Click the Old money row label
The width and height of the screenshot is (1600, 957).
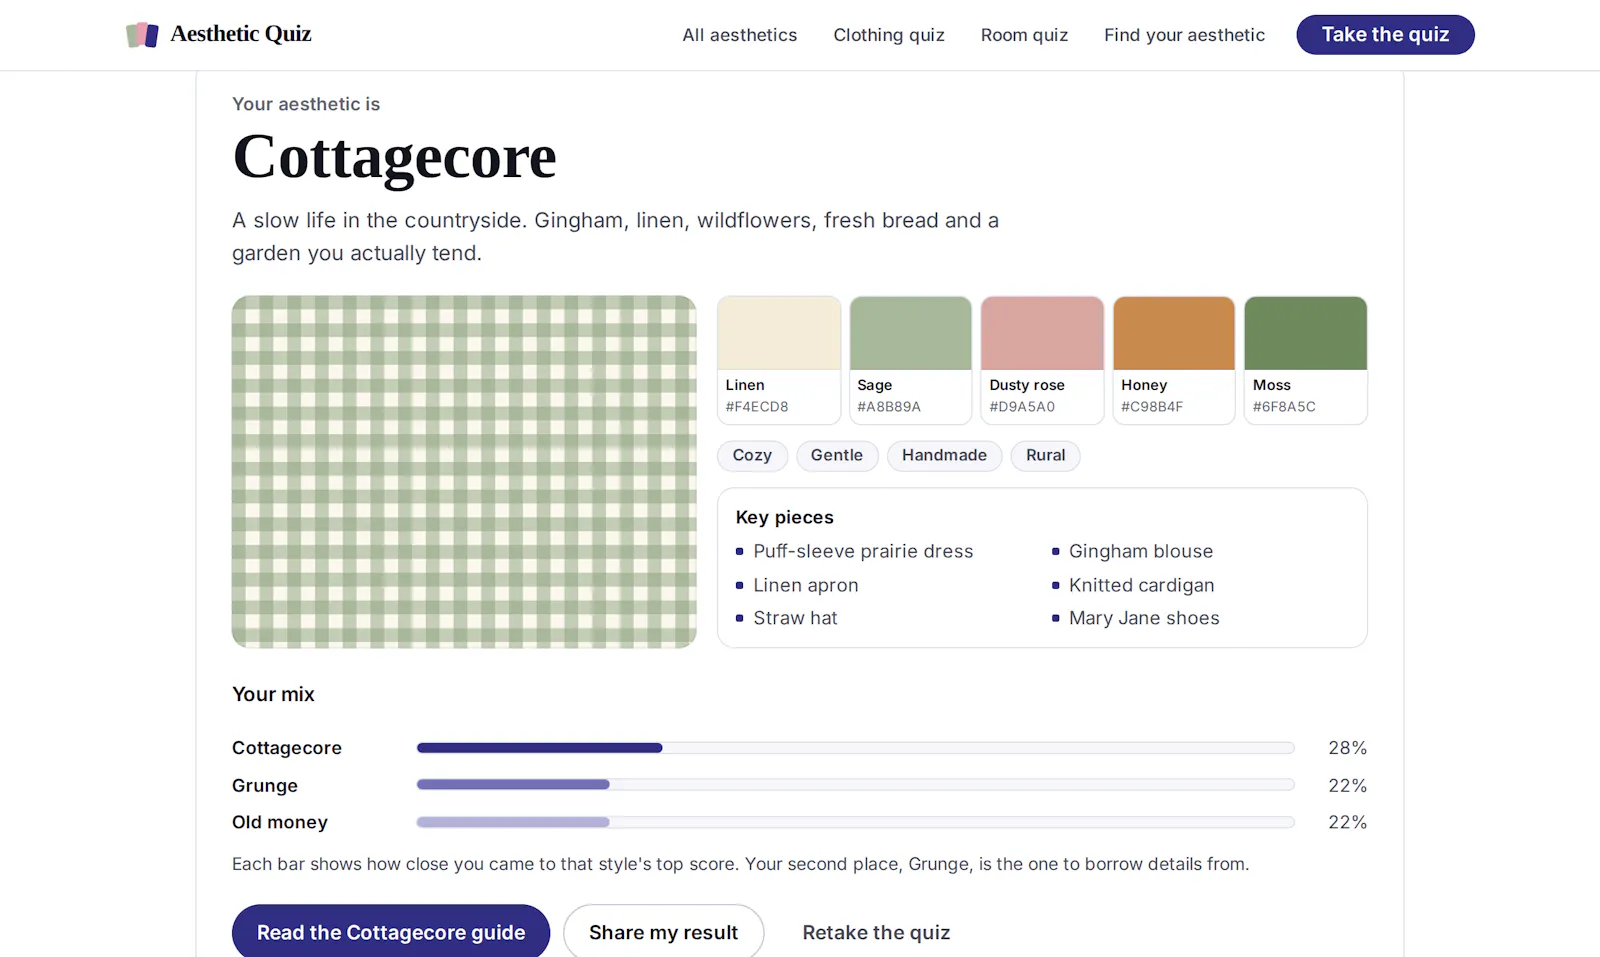(280, 822)
